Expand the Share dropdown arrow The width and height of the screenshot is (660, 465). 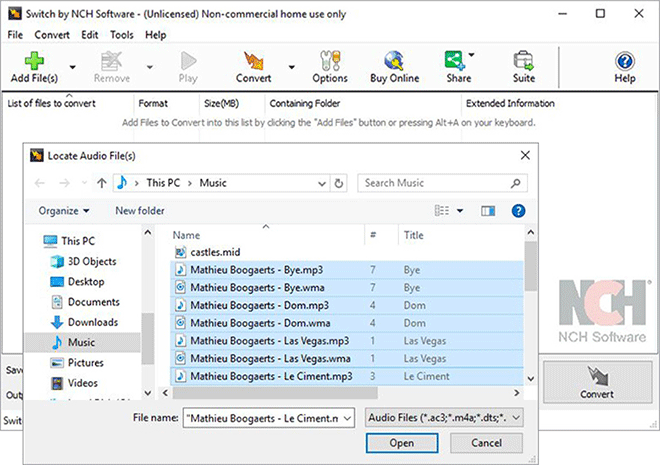[471, 55]
